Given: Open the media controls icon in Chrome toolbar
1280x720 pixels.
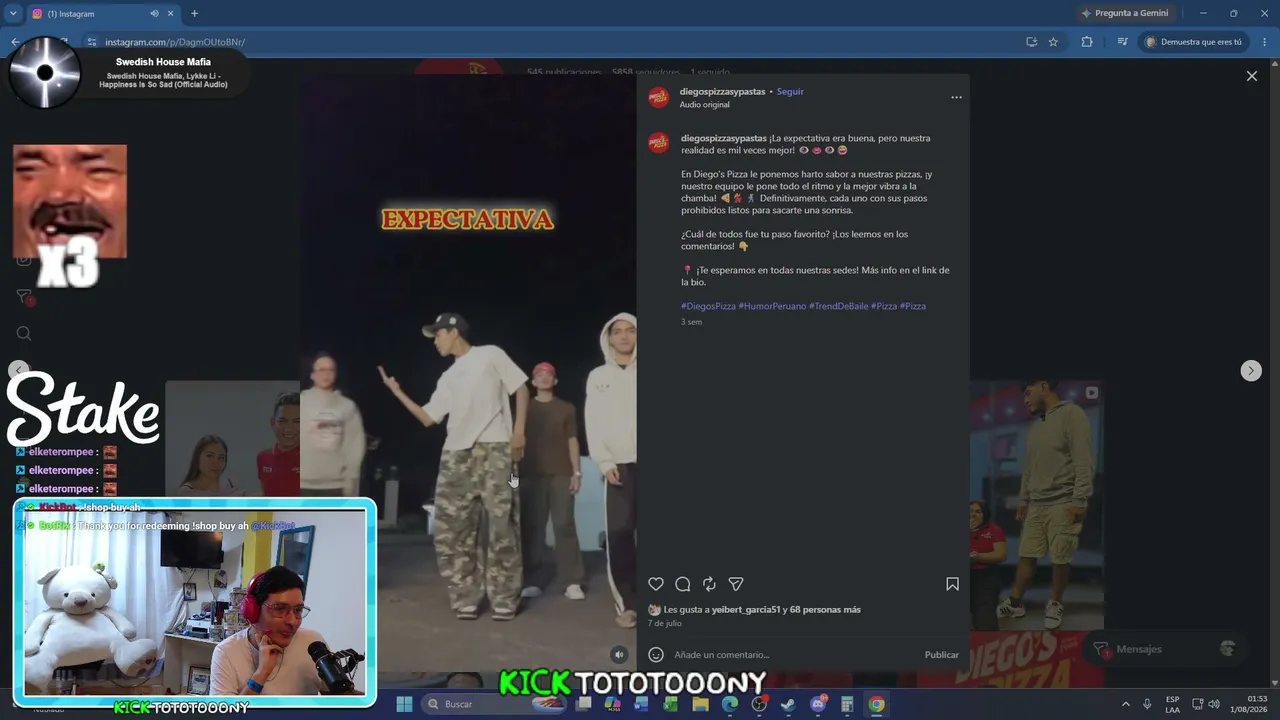Looking at the screenshot, I should point(1122,42).
